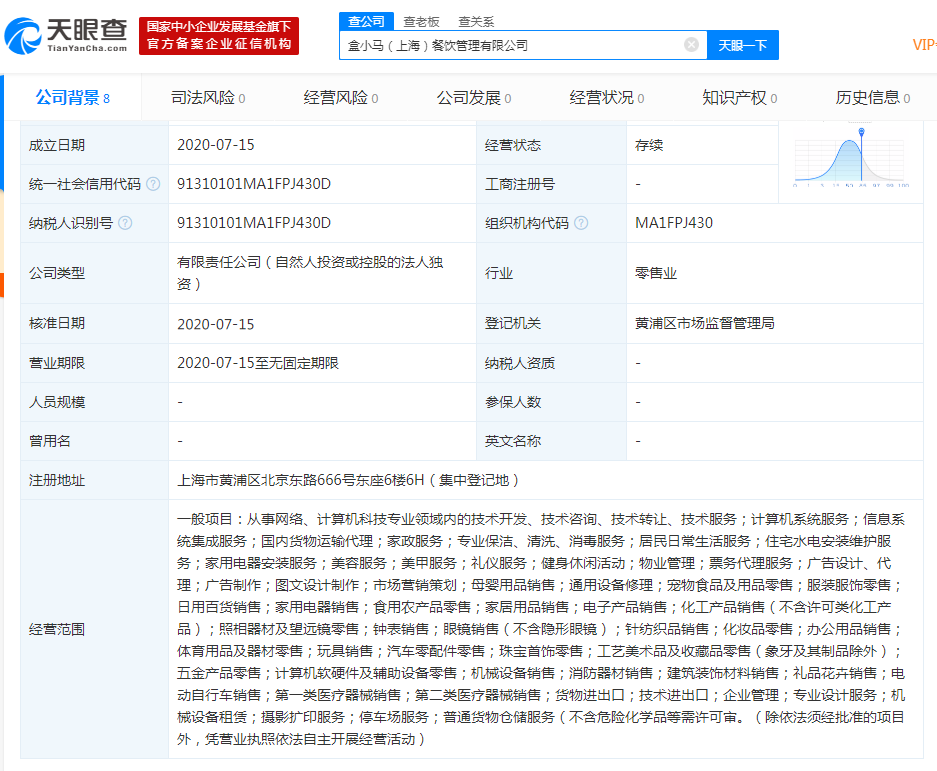Click the registered address 上海市黄浦区北京东路666号
This screenshot has height=771, width=937.
pos(348,480)
